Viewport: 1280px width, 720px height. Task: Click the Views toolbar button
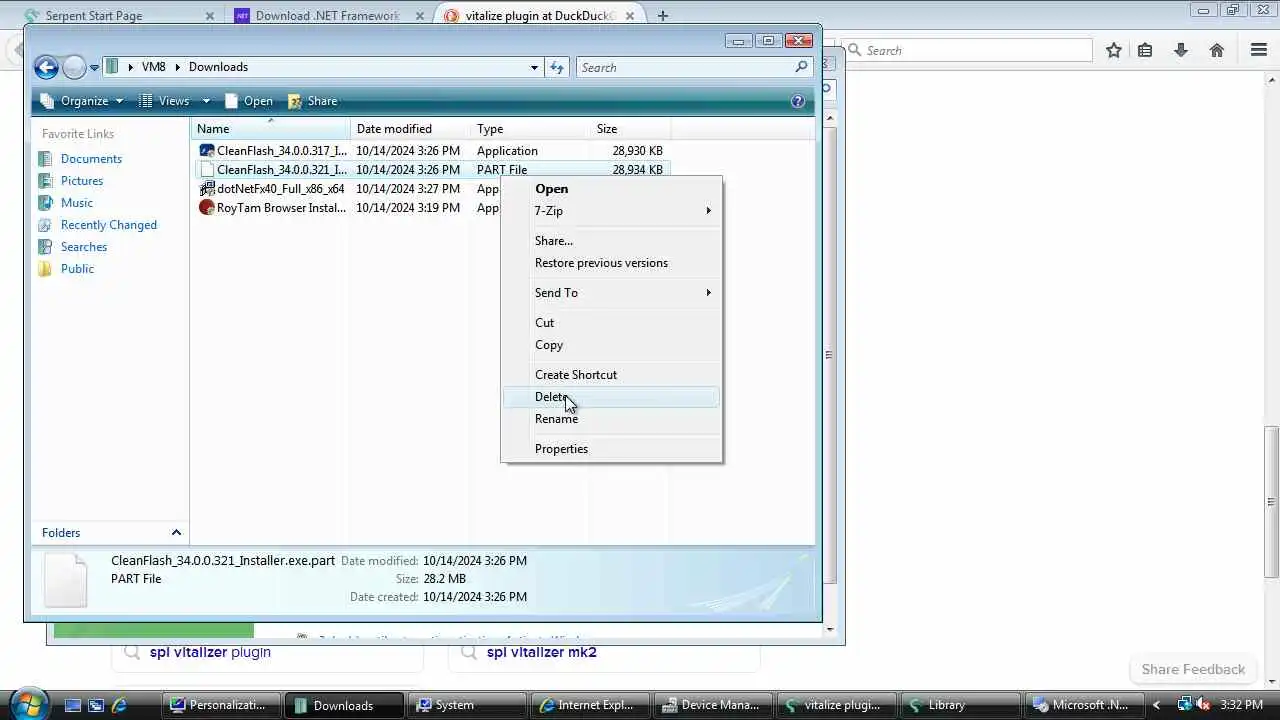point(164,101)
